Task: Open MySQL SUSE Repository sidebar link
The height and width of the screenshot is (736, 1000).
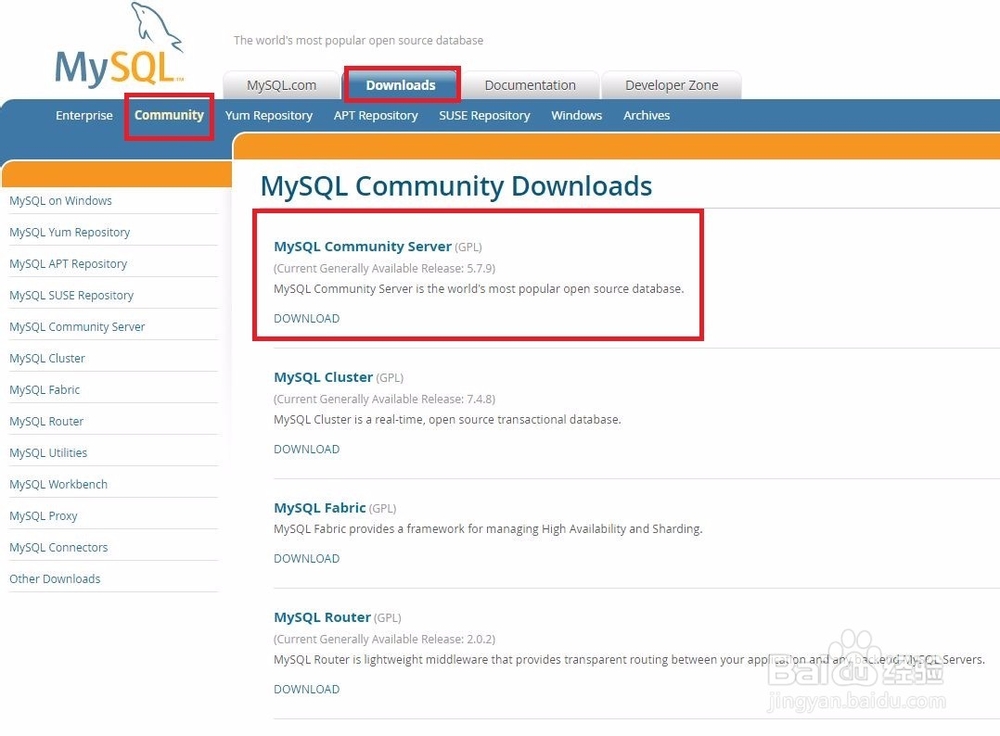Action: click(71, 295)
